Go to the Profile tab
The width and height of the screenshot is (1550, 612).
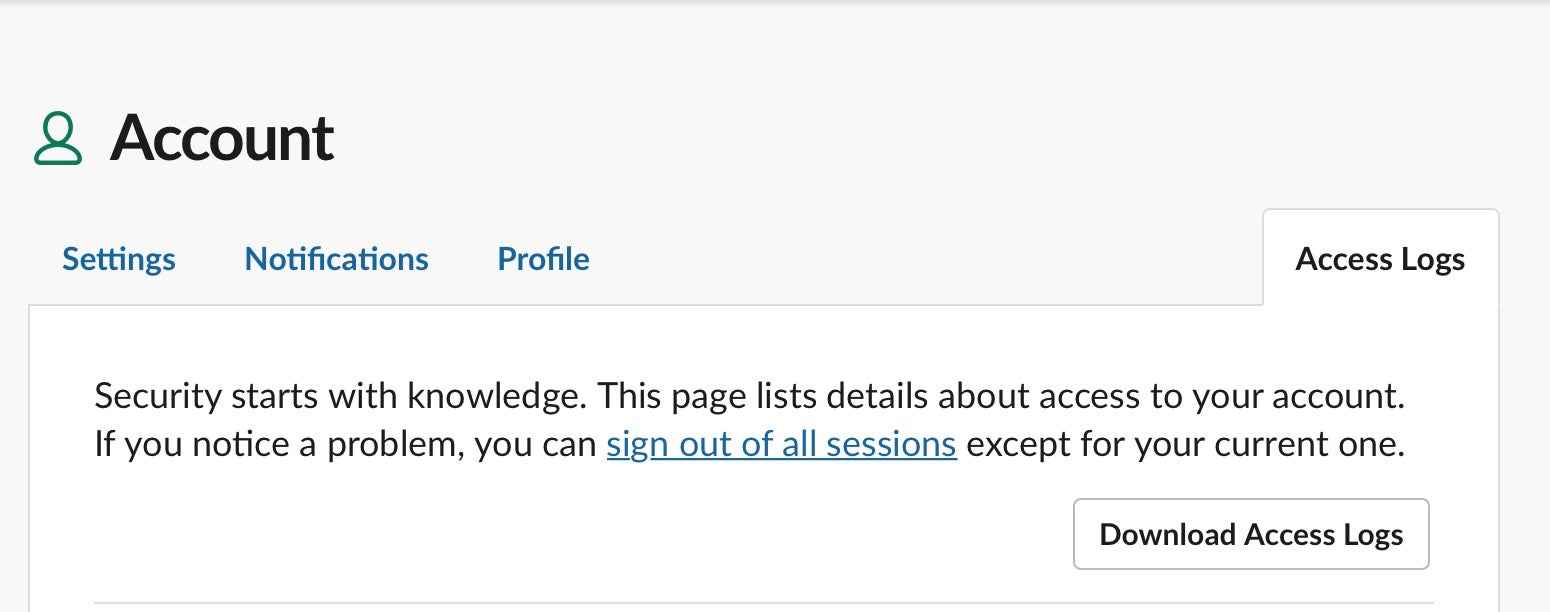pos(543,259)
